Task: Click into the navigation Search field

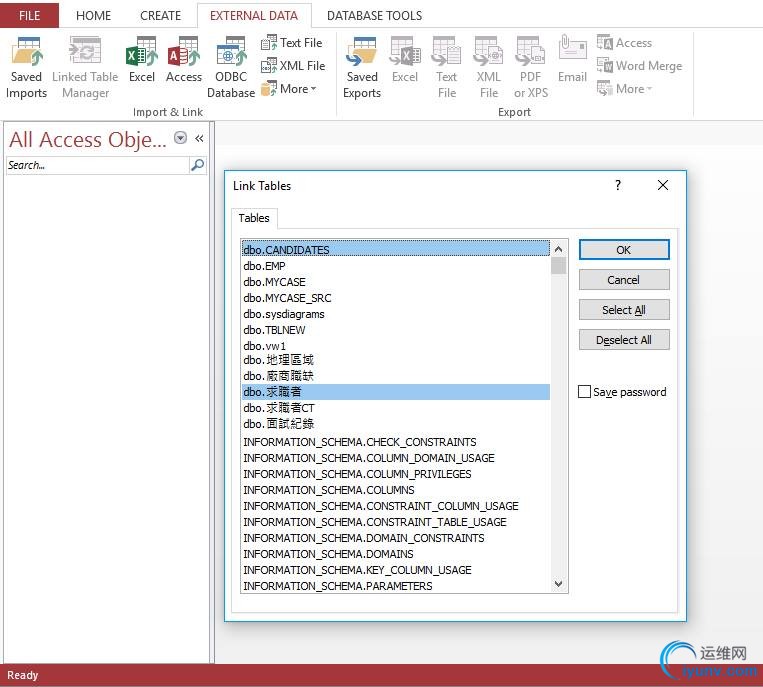Action: (x=97, y=165)
